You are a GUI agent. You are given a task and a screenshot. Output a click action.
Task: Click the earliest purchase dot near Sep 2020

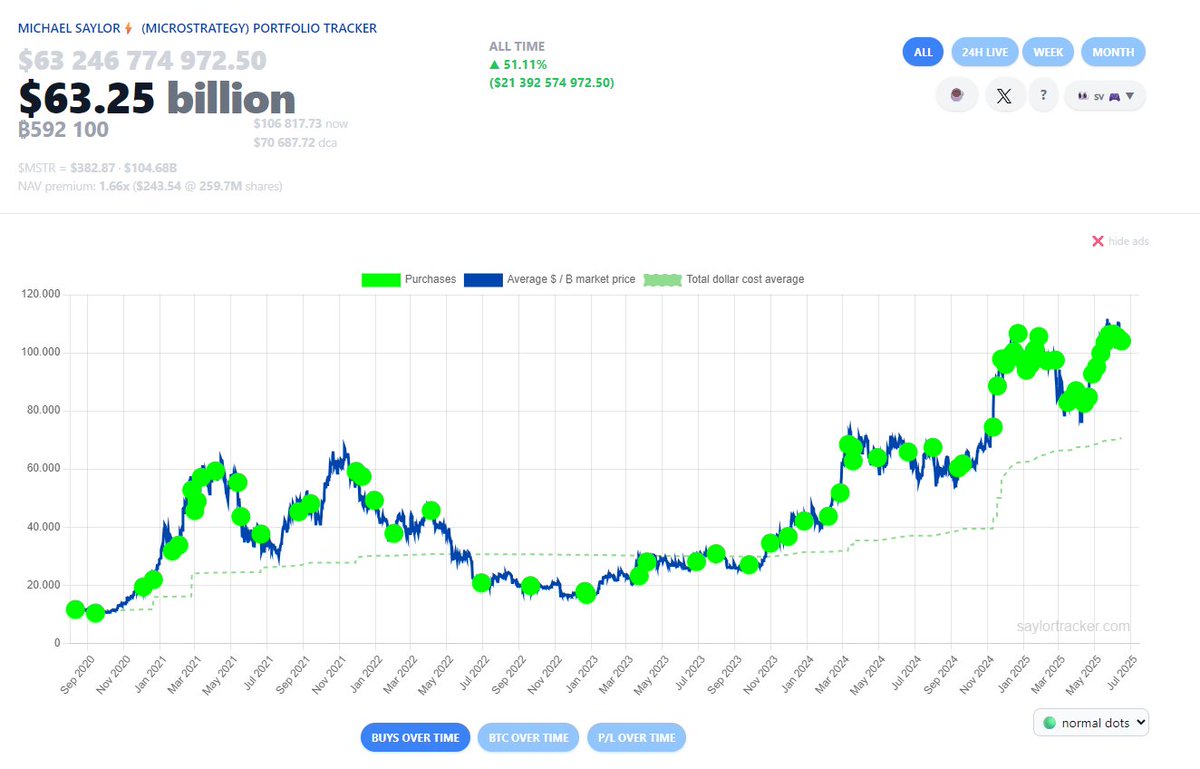tap(75, 609)
